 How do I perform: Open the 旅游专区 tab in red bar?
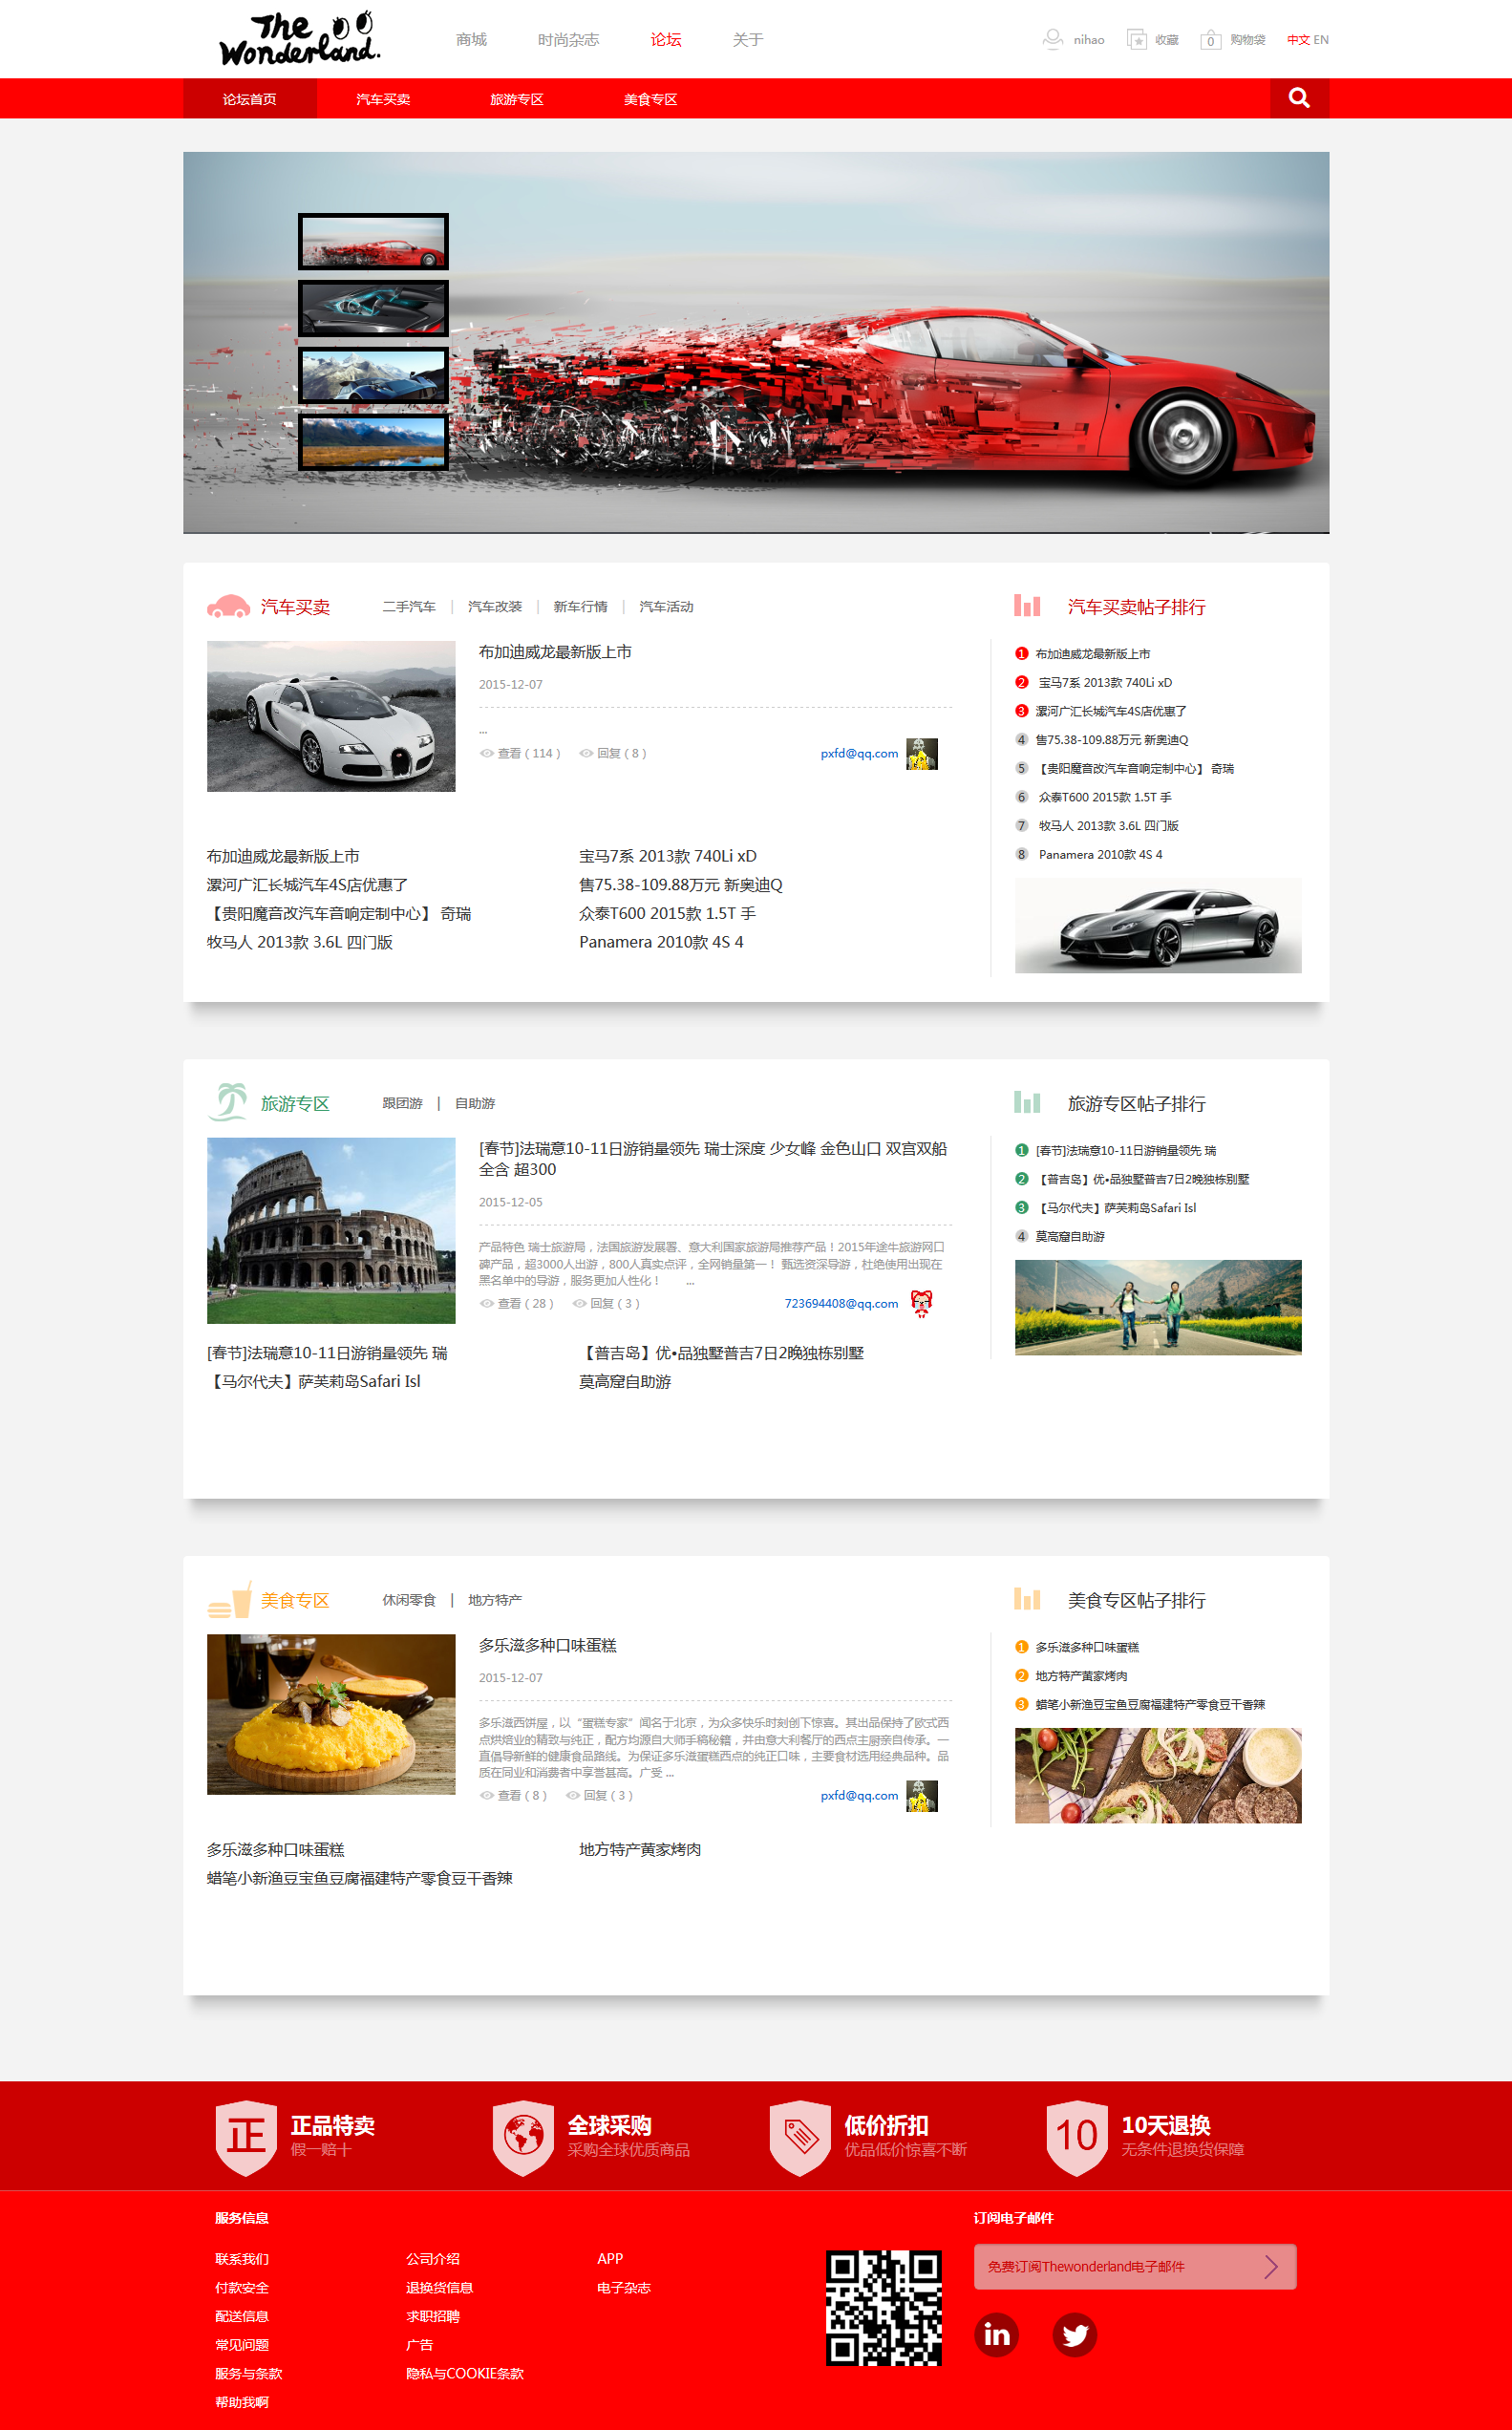click(x=516, y=99)
